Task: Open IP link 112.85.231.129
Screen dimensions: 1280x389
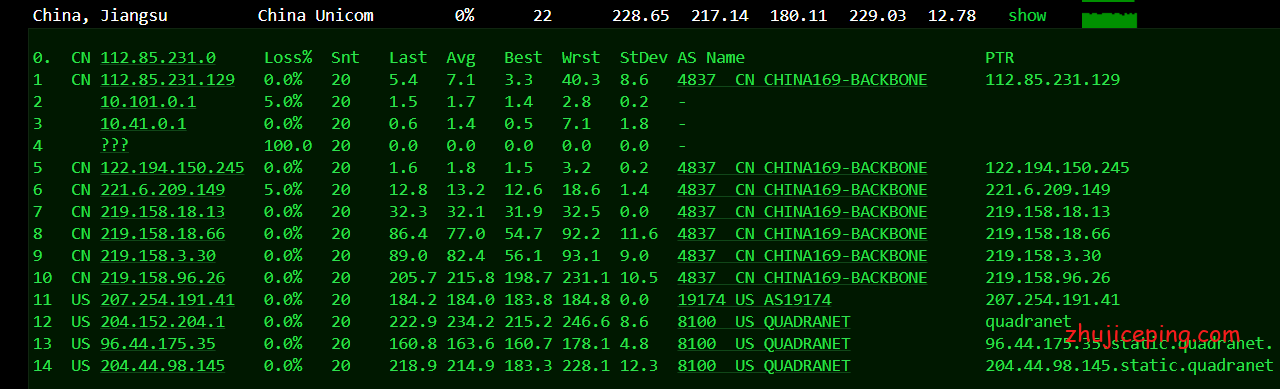Action: click(x=167, y=80)
